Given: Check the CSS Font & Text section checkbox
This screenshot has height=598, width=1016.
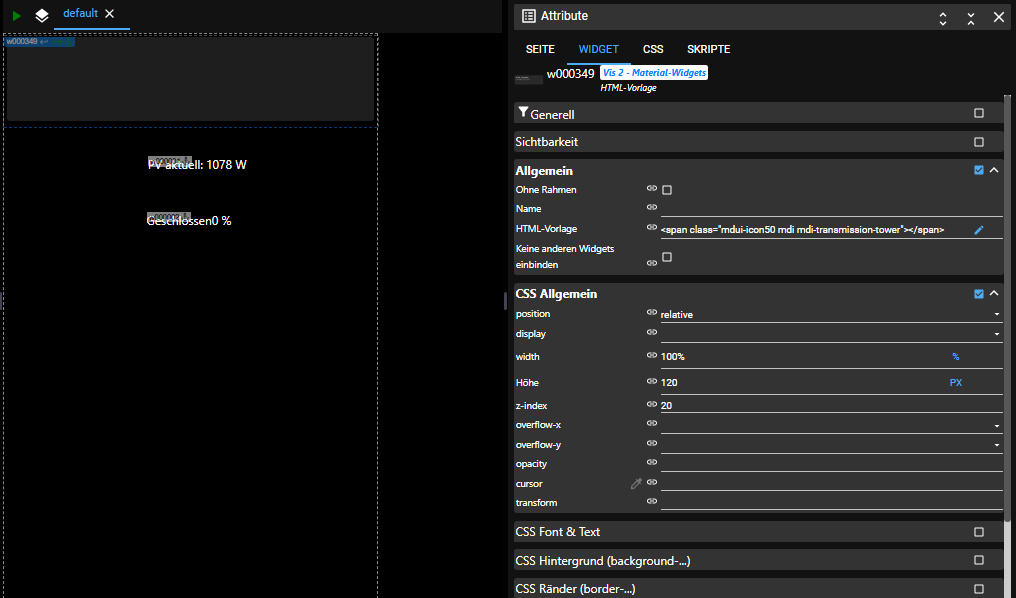Looking at the screenshot, I should point(979,532).
